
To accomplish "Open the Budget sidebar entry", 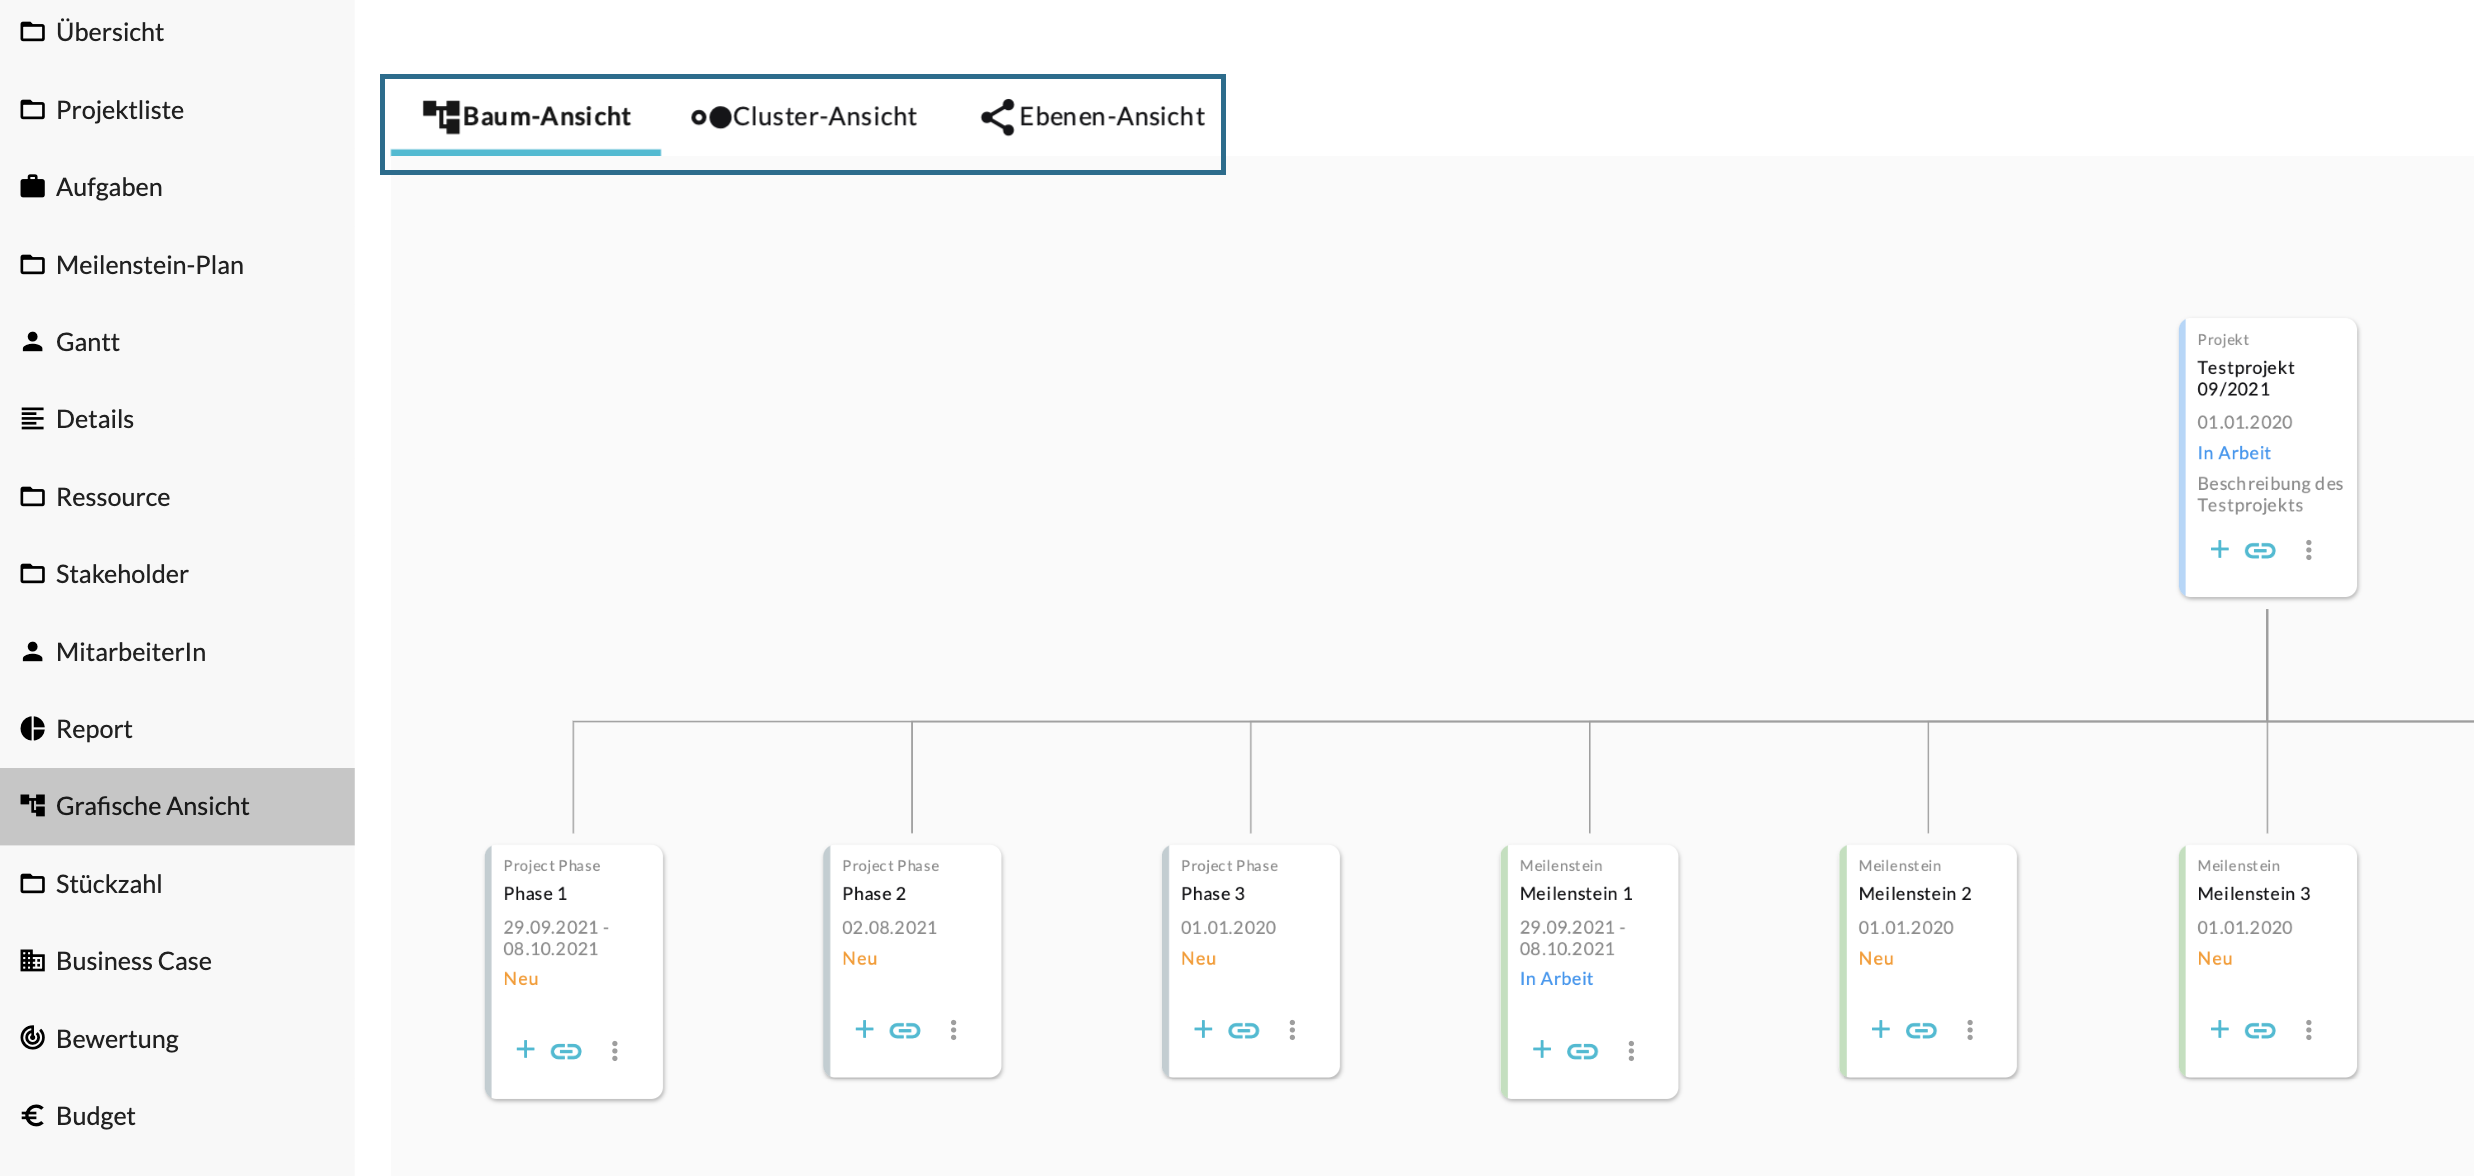I will [x=95, y=1116].
